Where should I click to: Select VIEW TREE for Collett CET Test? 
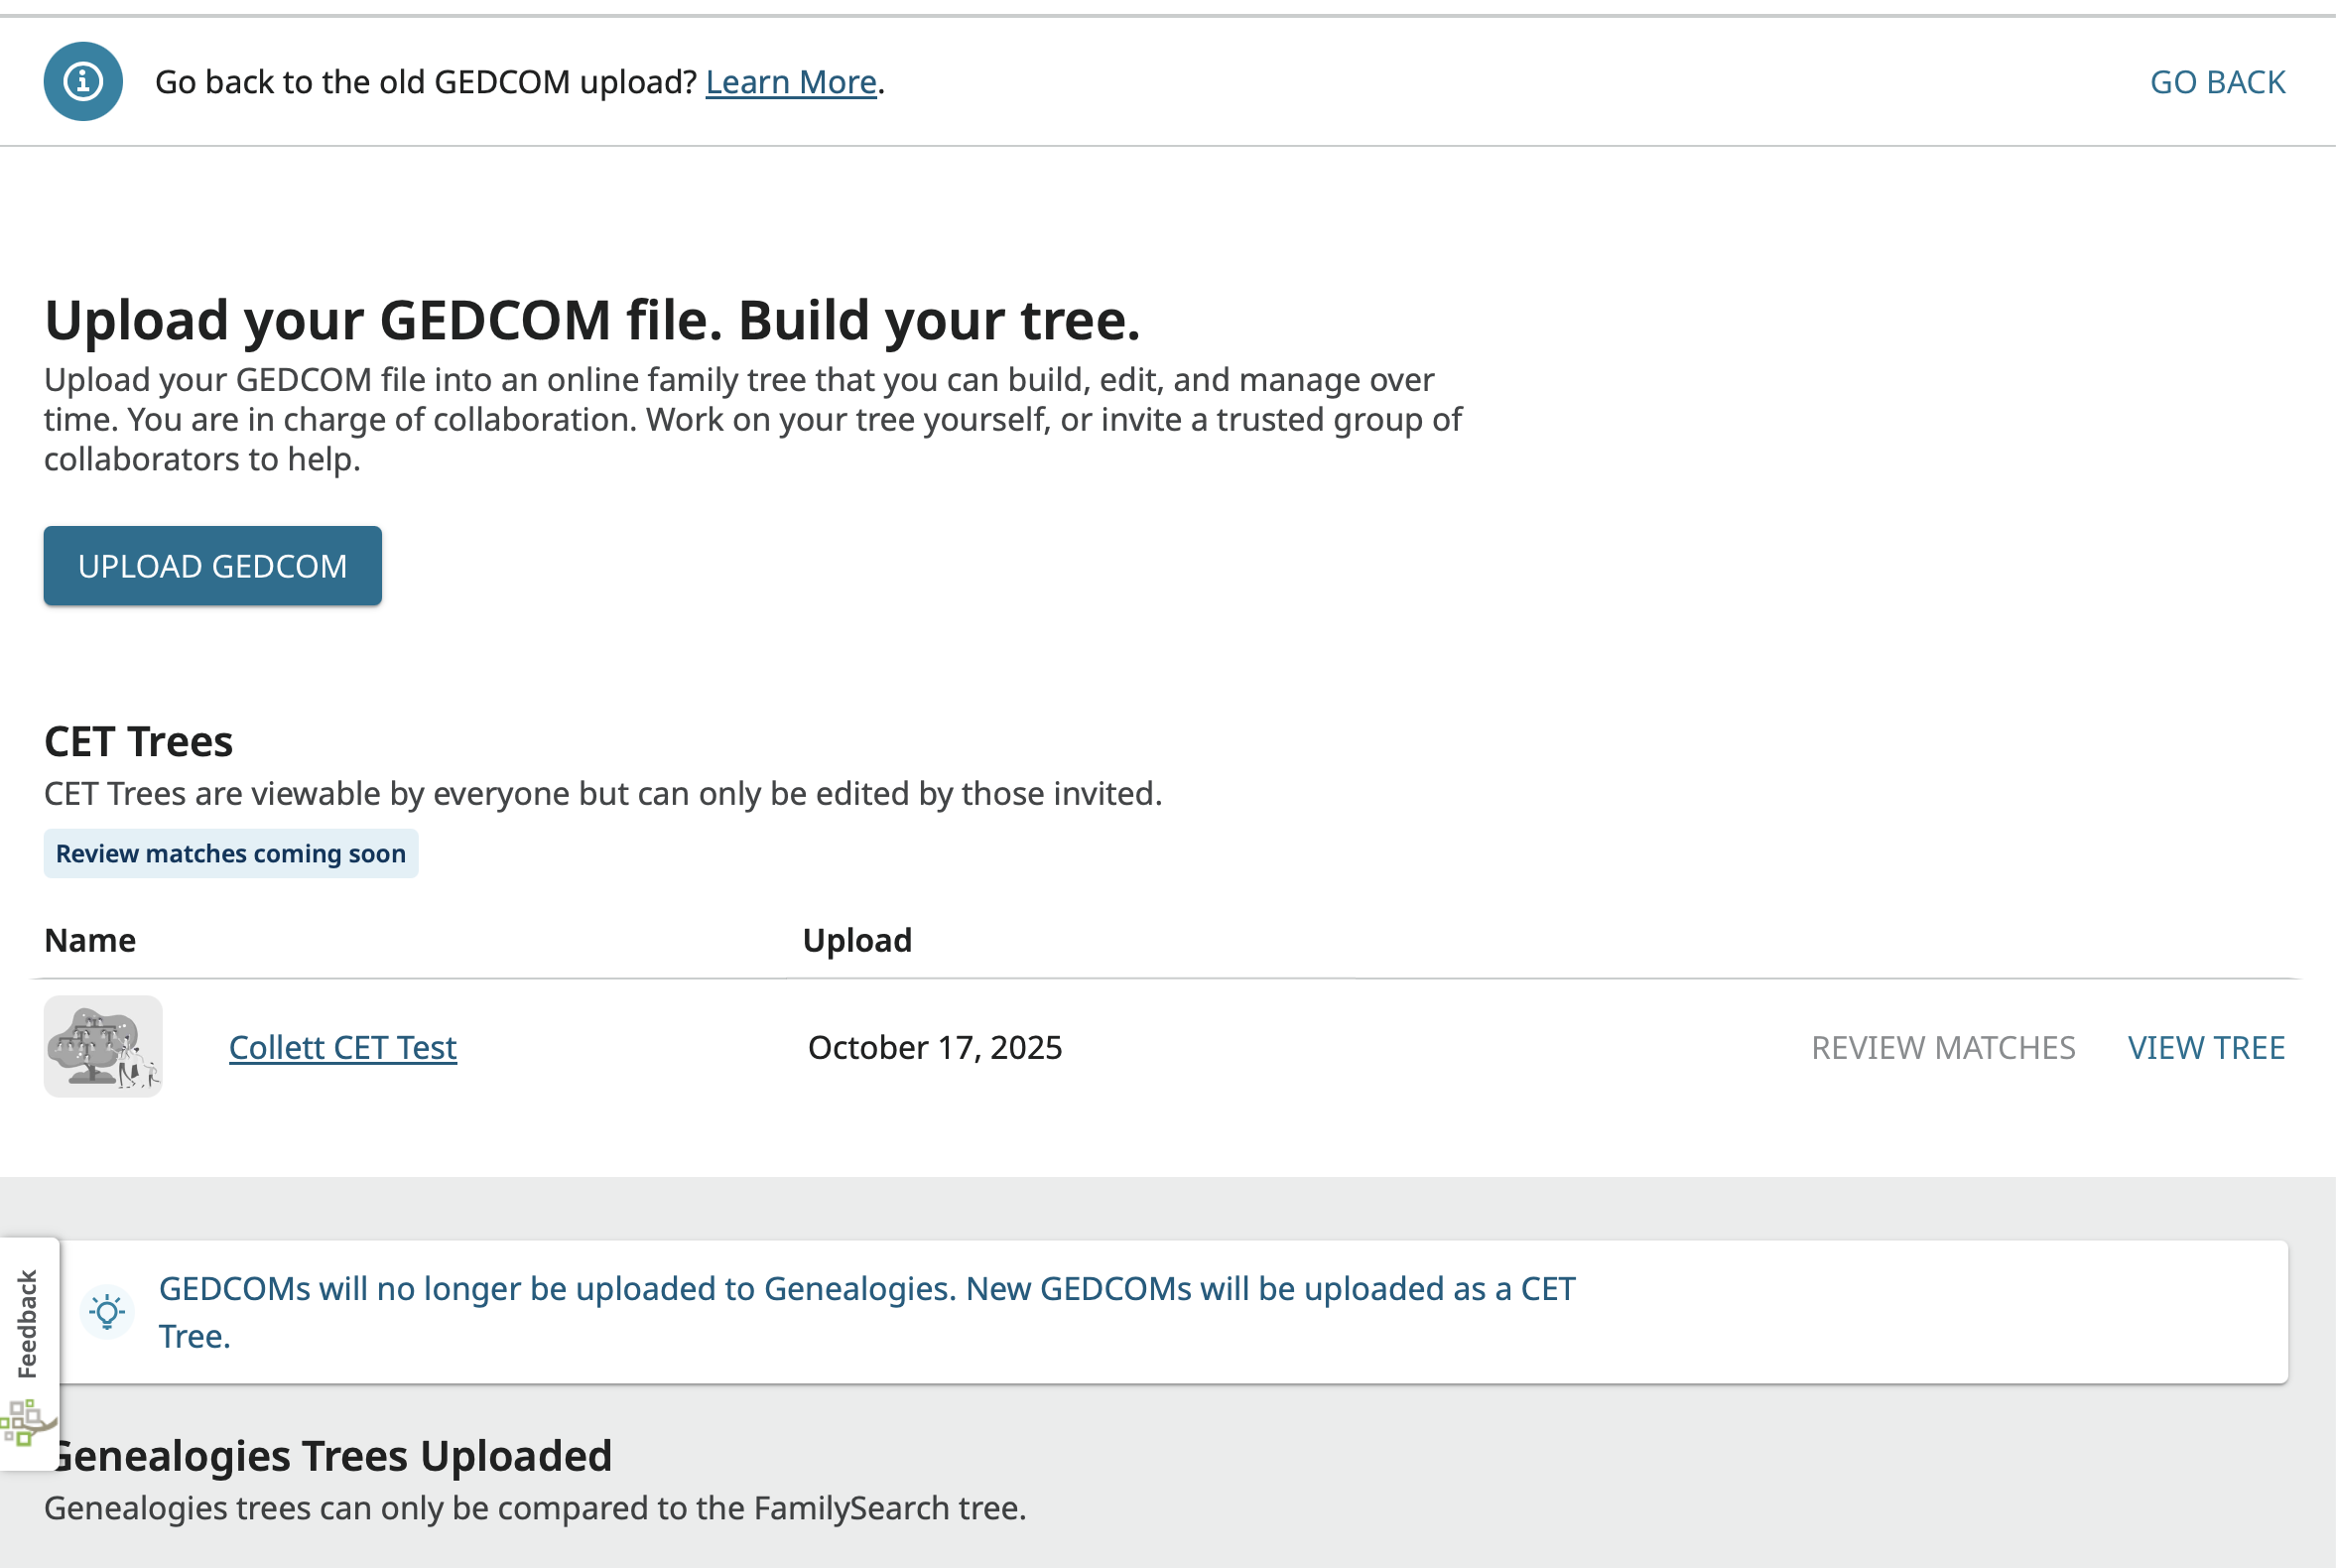(x=2205, y=1047)
